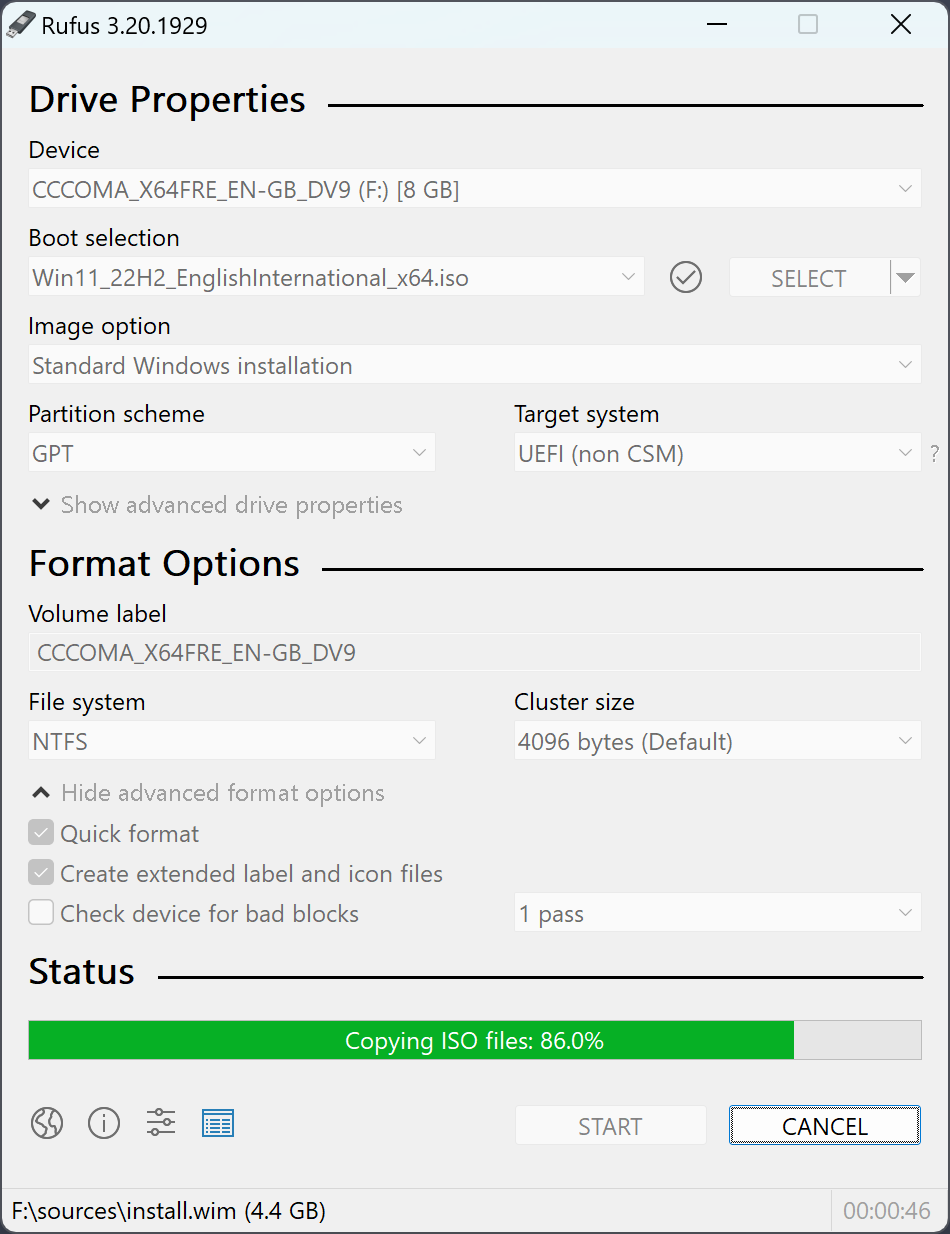Open the Device dropdown
This screenshot has width=950, height=1234.
click(474, 188)
